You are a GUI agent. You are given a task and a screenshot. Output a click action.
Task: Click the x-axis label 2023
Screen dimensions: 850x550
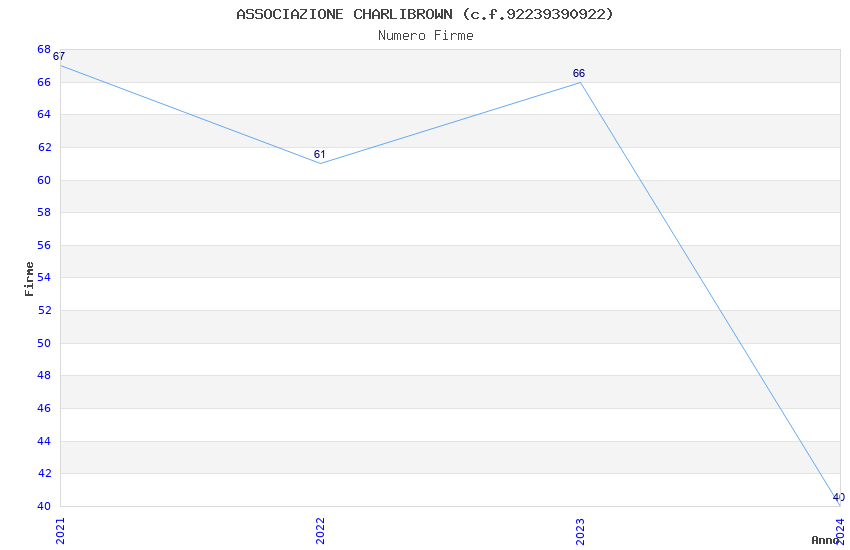pos(580,530)
